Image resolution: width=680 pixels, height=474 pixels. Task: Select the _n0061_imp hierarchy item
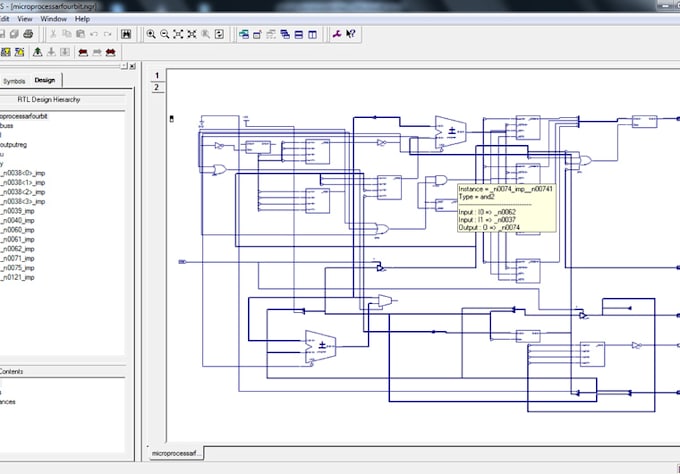18,239
